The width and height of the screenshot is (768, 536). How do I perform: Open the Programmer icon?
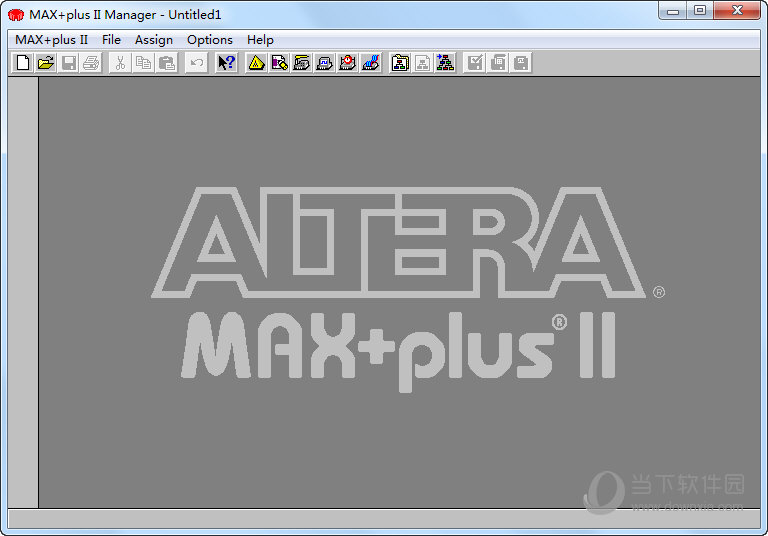pyautogui.click(x=371, y=63)
